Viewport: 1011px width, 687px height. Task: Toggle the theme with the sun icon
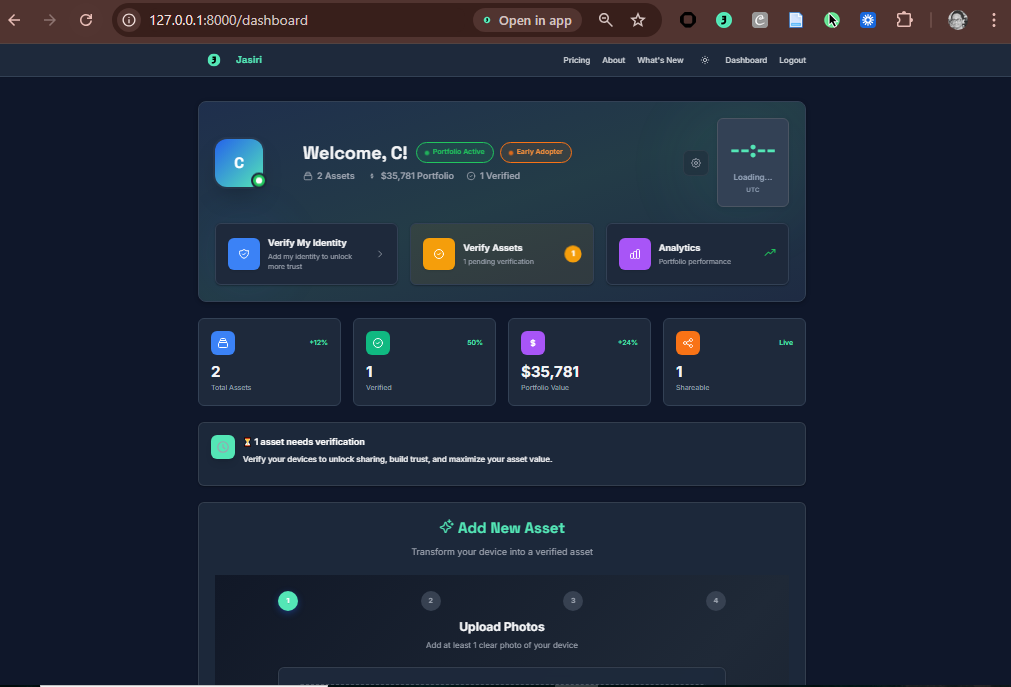click(704, 60)
